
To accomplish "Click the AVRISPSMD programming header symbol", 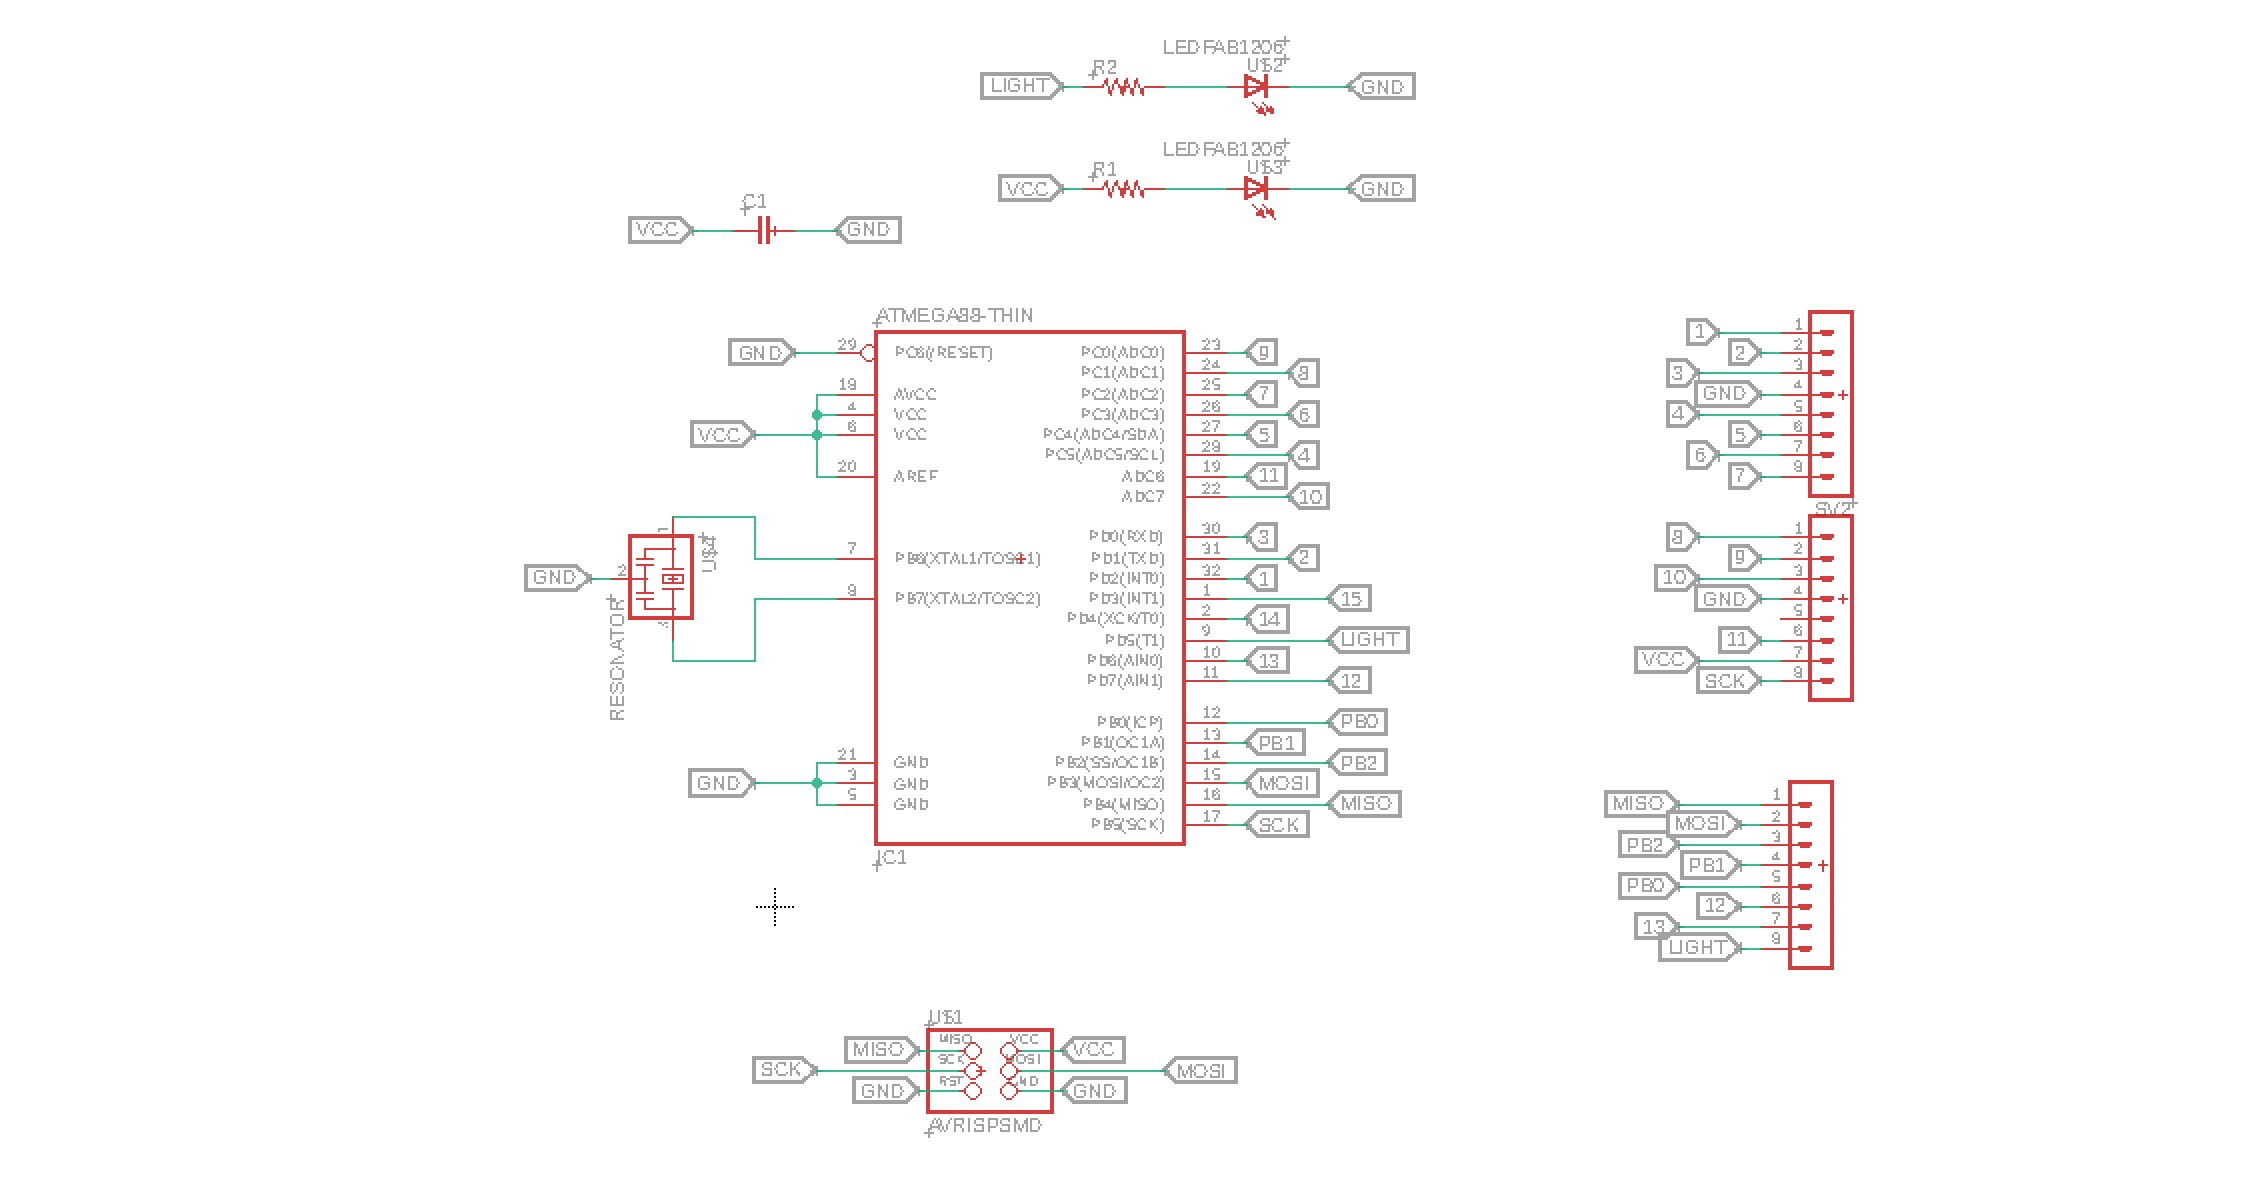I will click(x=989, y=1070).
